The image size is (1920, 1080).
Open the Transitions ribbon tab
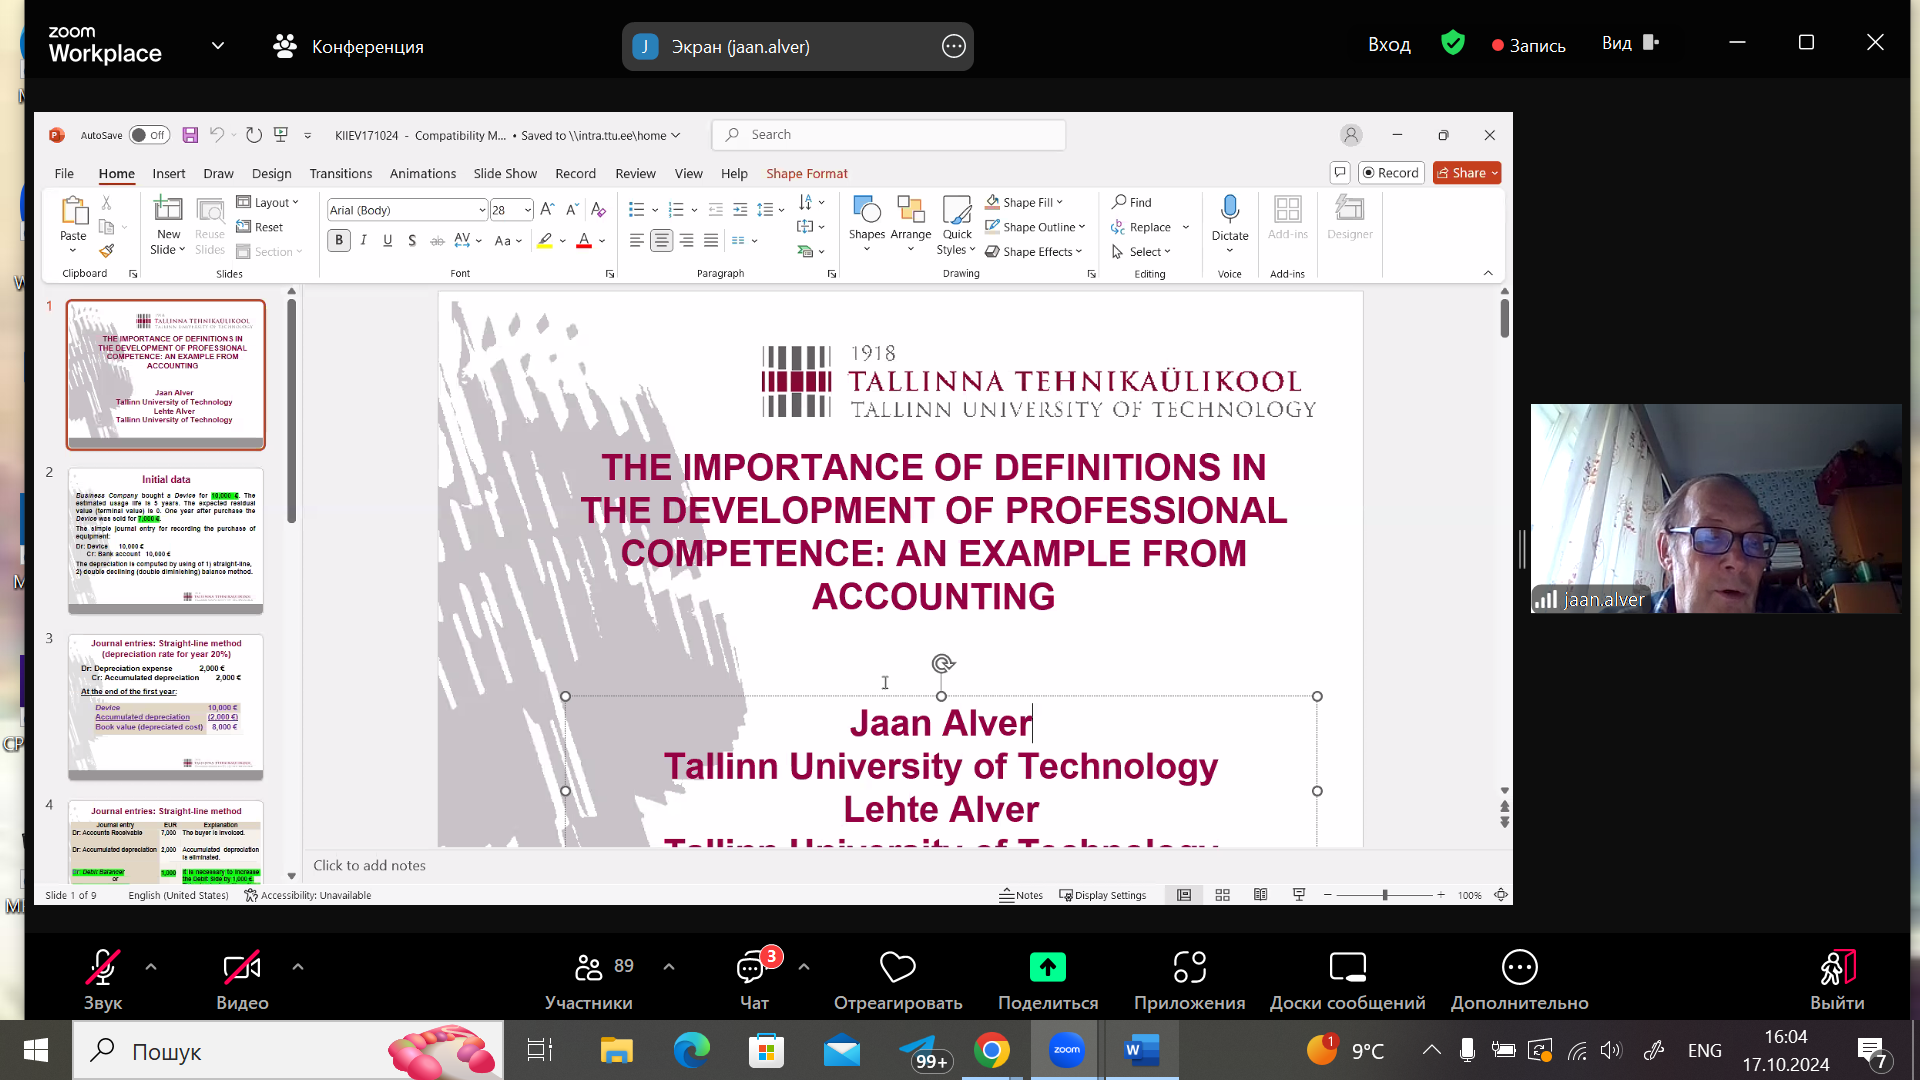[340, 173]
